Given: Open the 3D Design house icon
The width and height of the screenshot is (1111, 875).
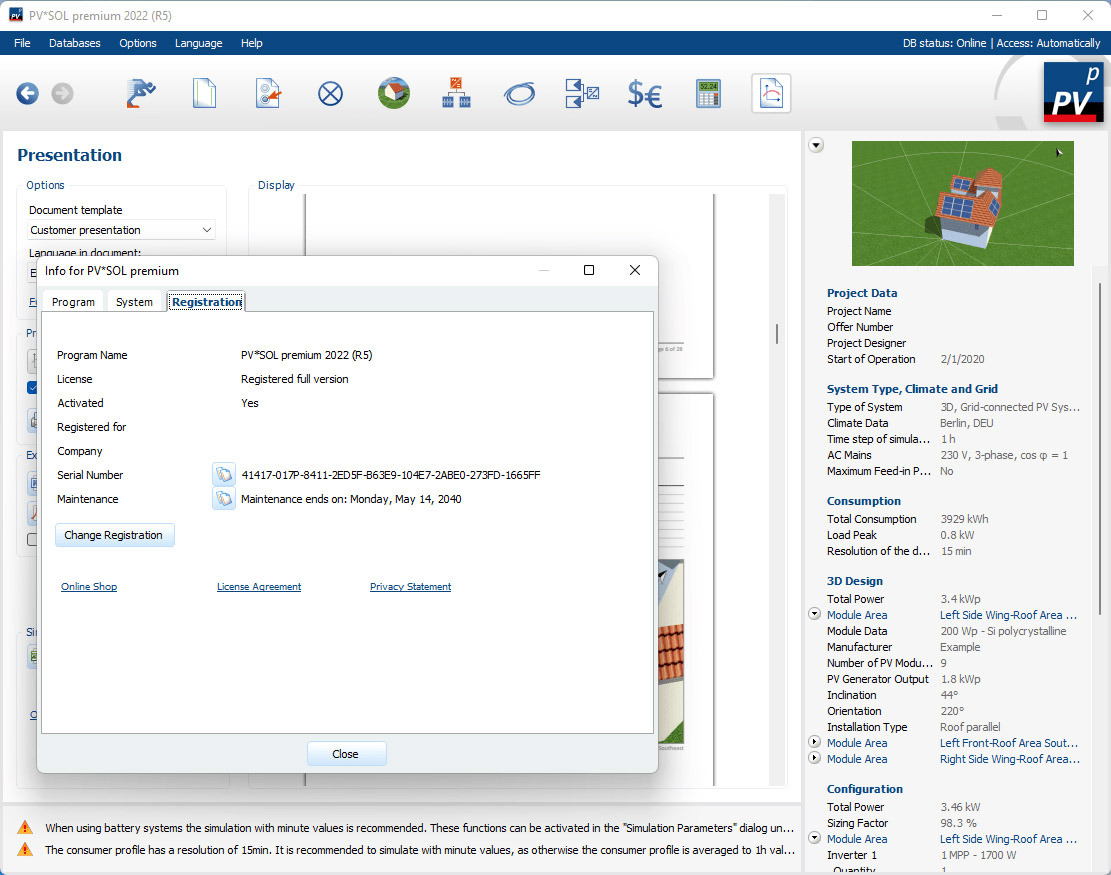Looking at the screenshot, I should (x=394, y=94).
